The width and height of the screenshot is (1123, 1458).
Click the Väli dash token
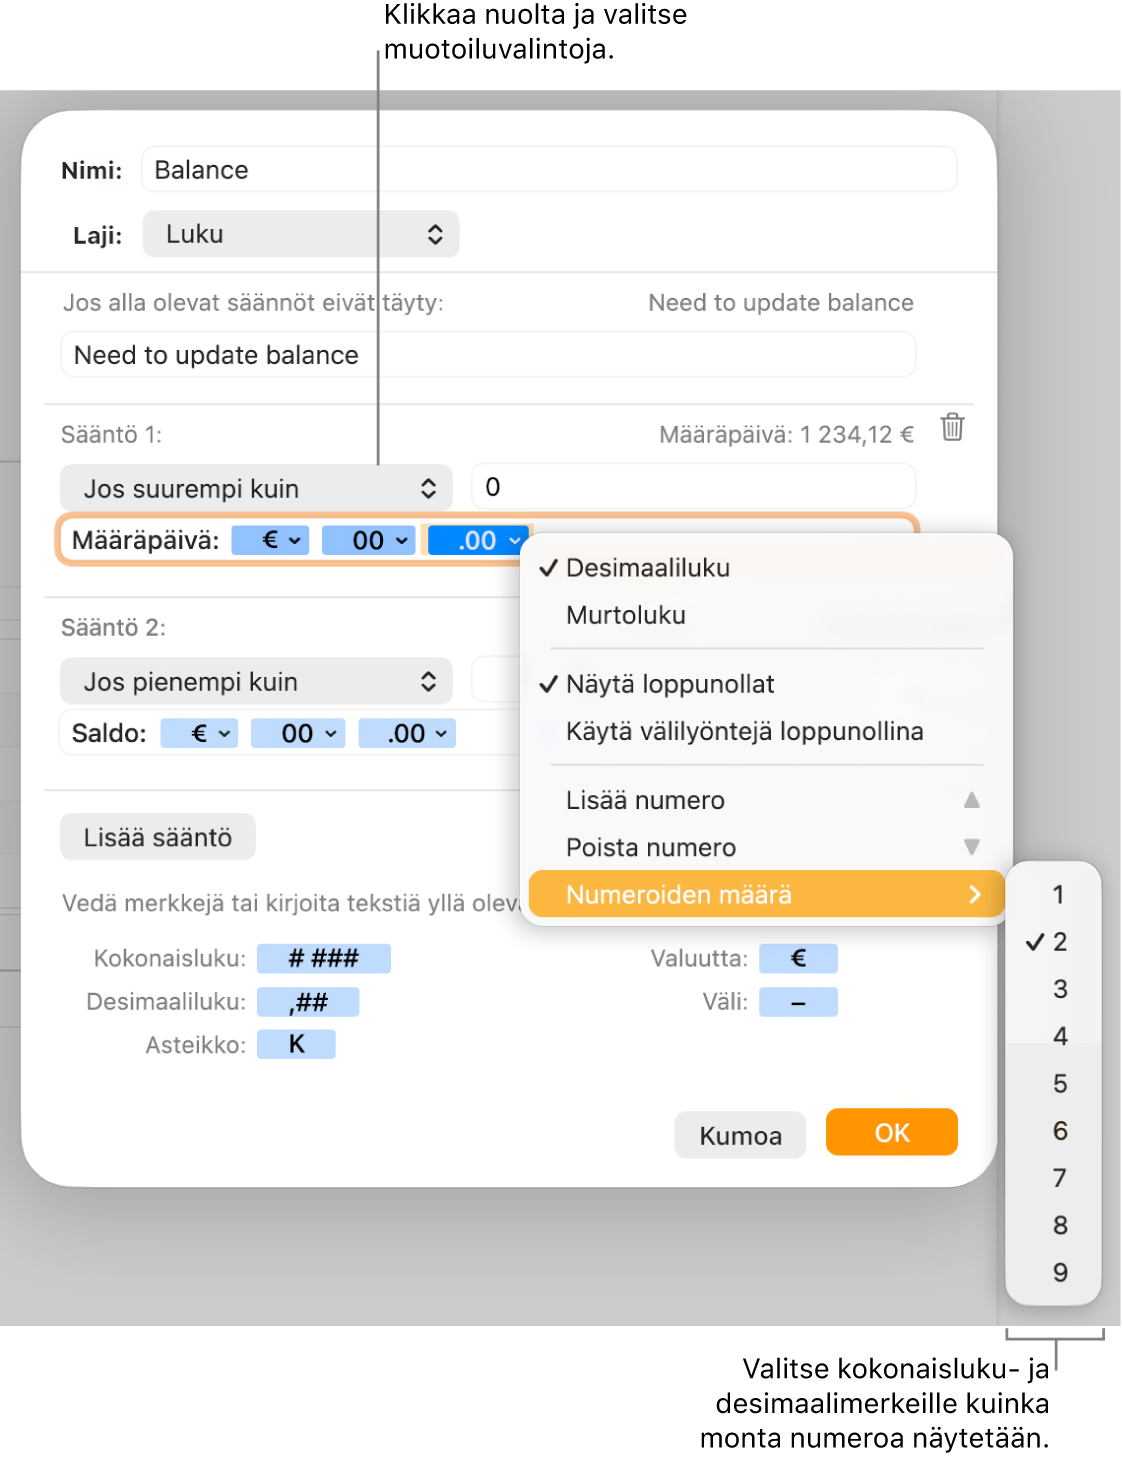pos(798,1002)
